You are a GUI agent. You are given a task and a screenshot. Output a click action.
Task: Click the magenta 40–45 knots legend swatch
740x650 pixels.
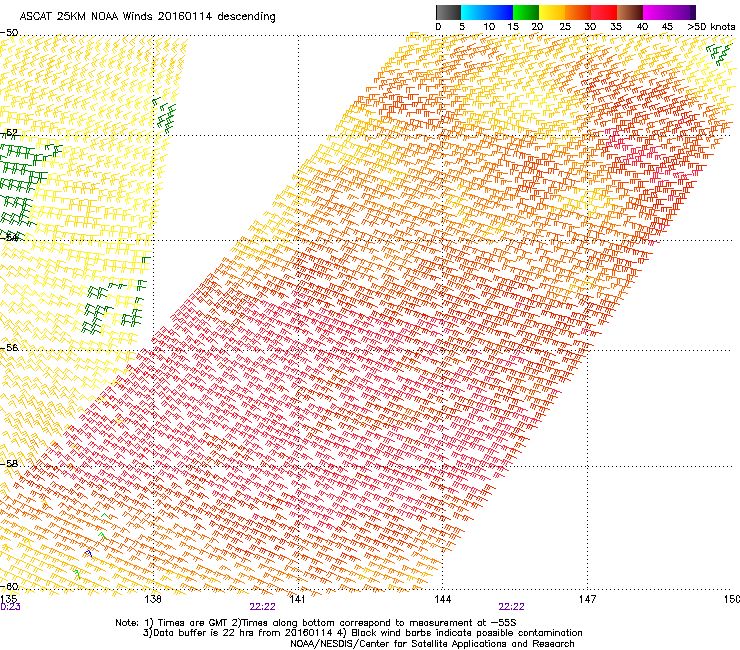pyautogui.click(x=656, y=12)
